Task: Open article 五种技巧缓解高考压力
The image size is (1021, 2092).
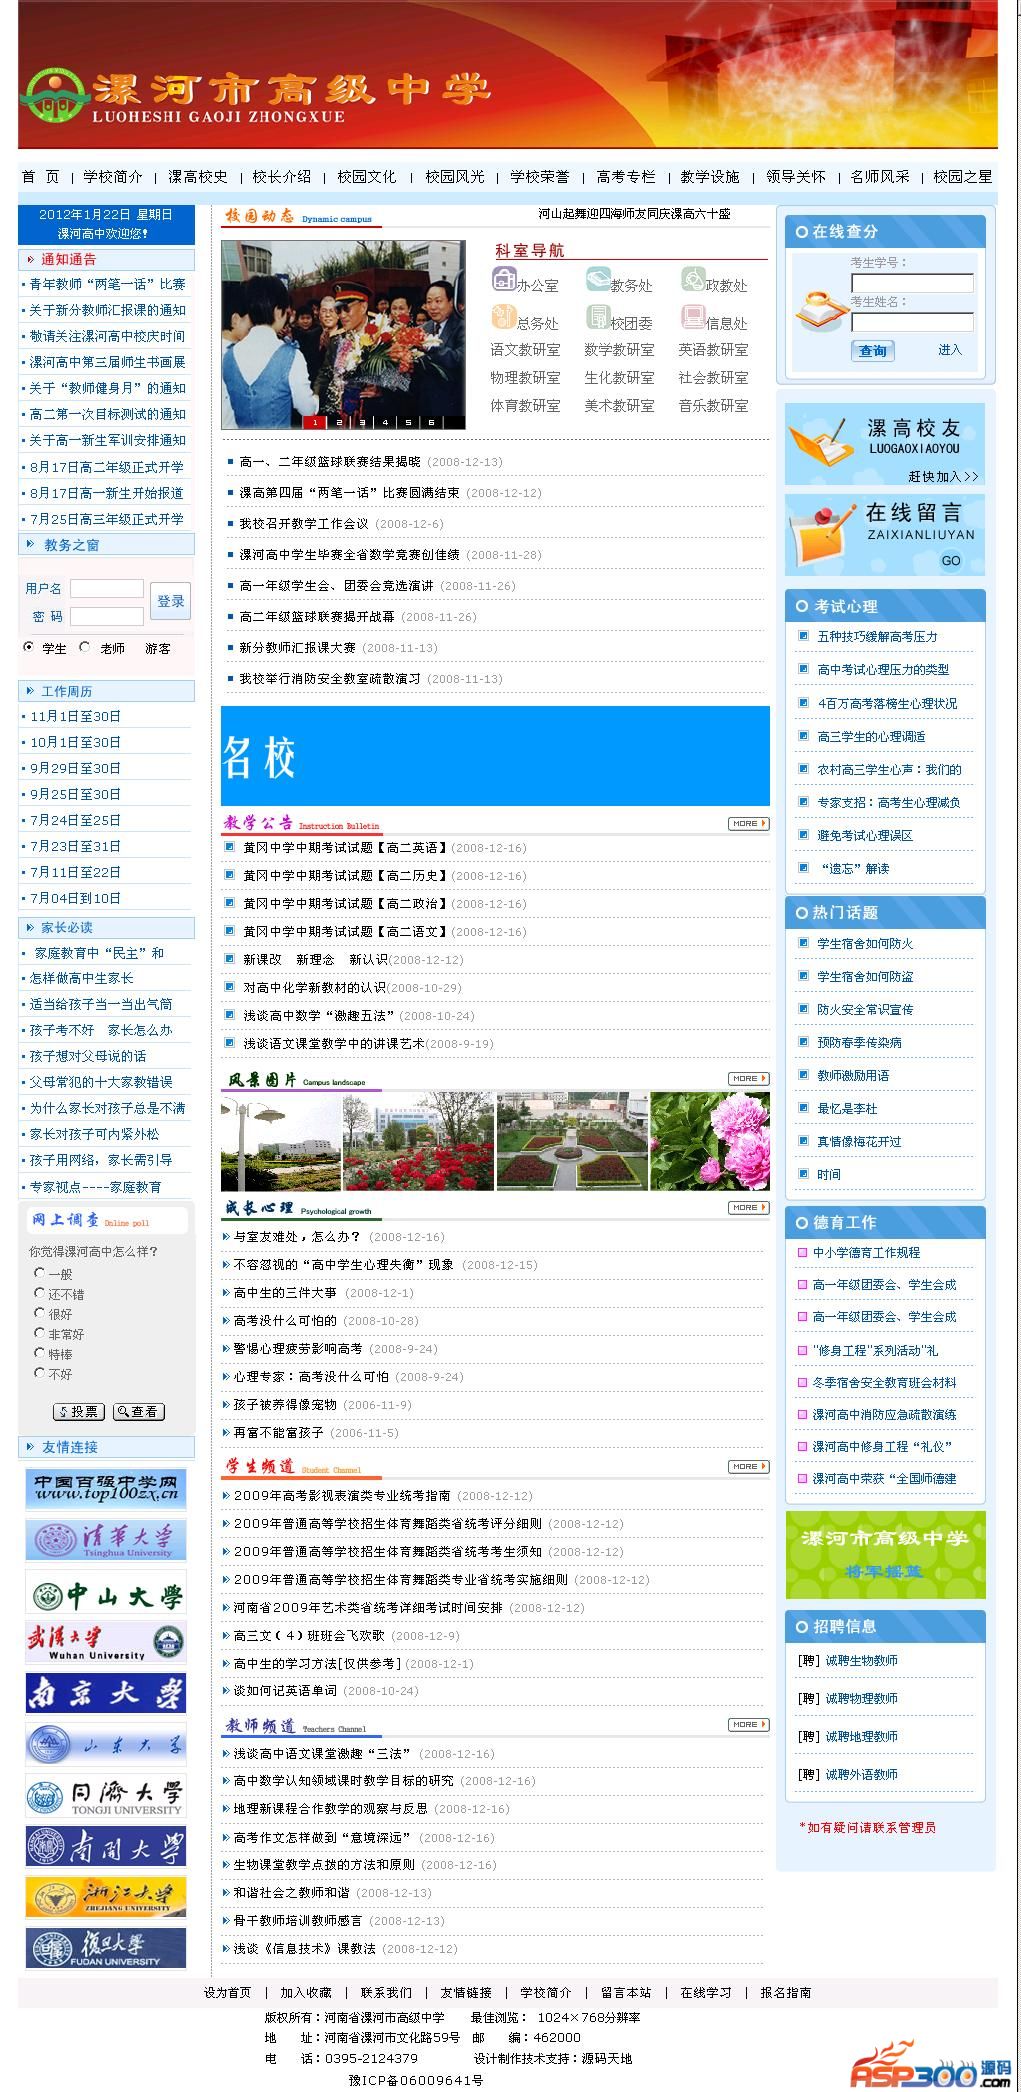Action: click(877, 637)
